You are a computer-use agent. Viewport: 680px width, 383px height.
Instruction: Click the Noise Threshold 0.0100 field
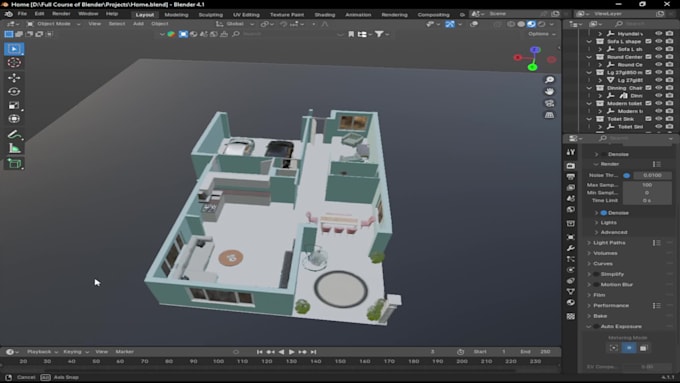652,175
